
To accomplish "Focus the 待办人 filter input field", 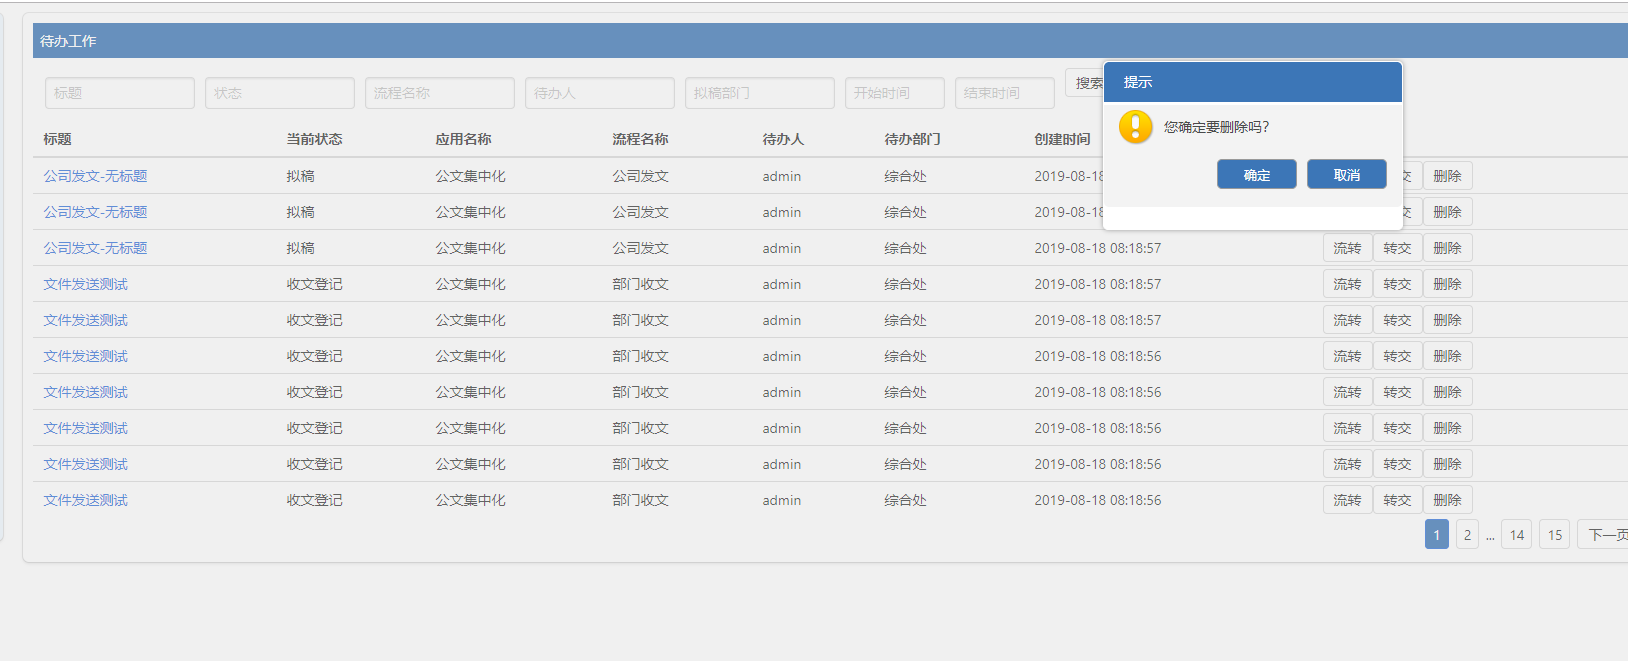I will [600, 93].
